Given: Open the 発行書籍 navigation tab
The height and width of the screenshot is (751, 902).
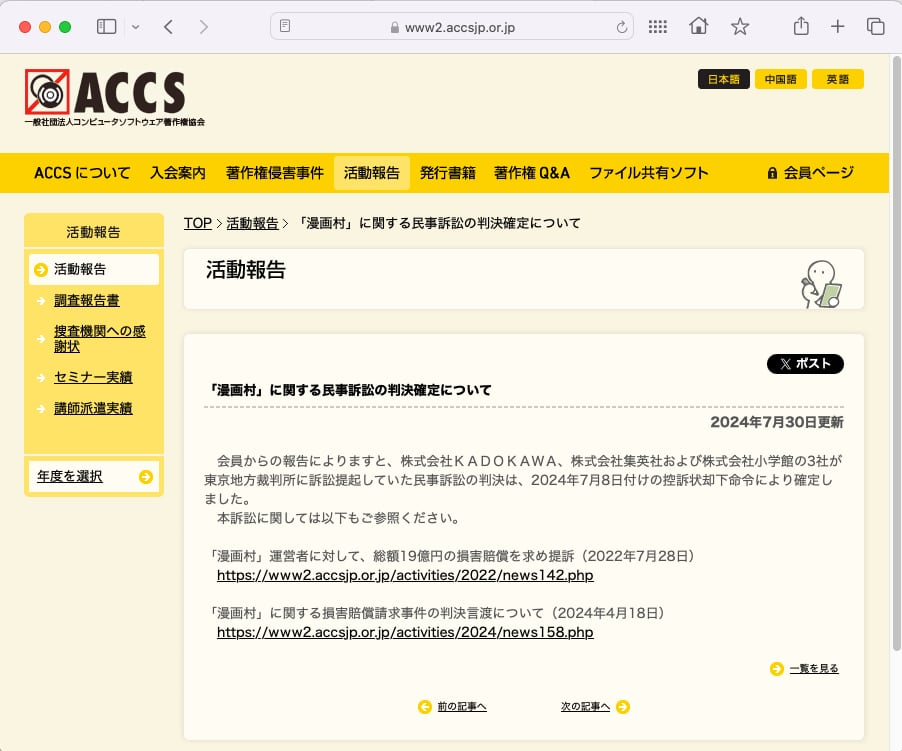Looking at the screenshot, I should tap(447, 173).
